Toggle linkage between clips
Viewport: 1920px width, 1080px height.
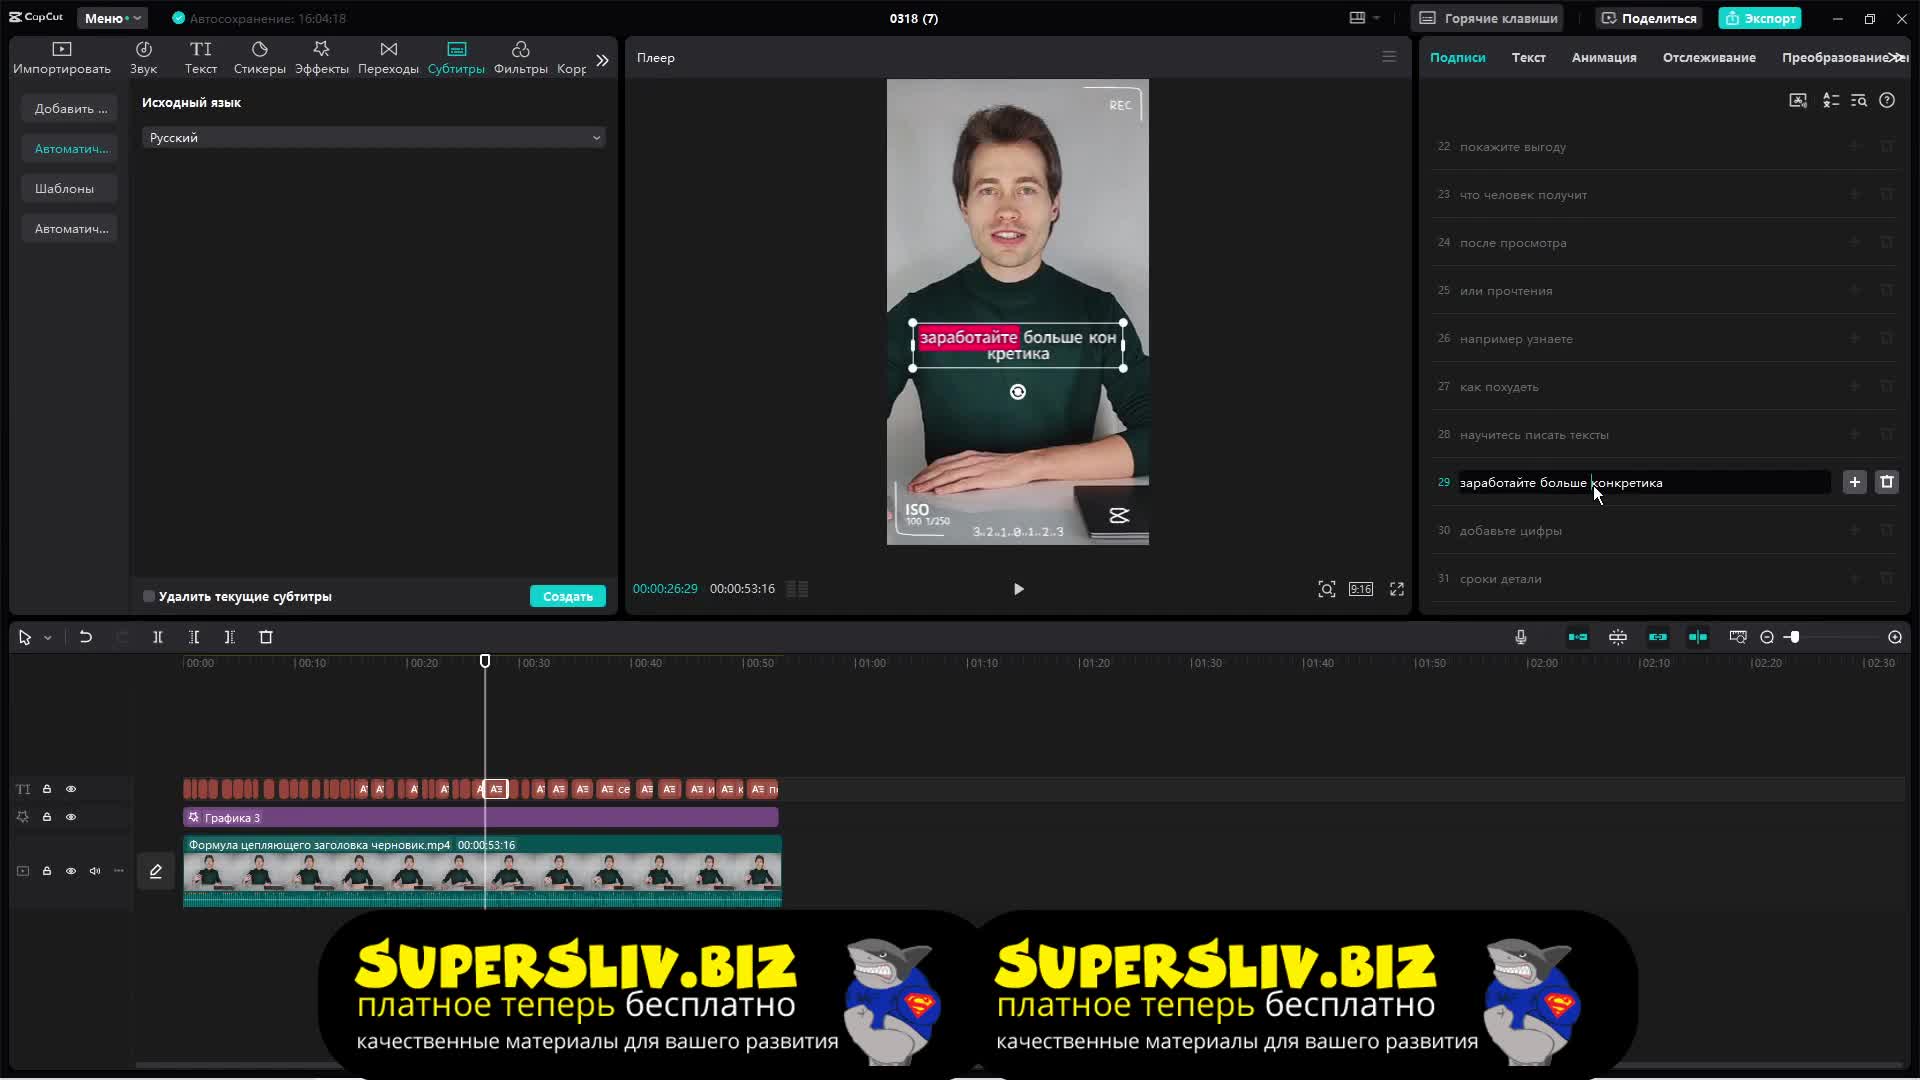tap(1658, 637)
